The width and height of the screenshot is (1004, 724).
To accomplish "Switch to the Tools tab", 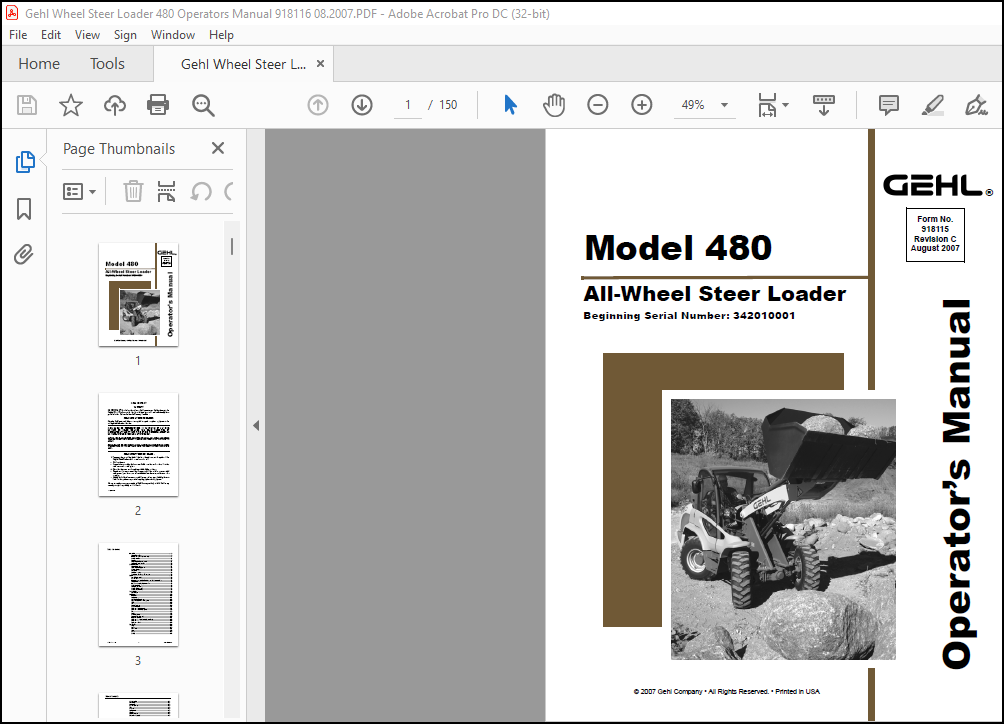I will coord(107,63).
